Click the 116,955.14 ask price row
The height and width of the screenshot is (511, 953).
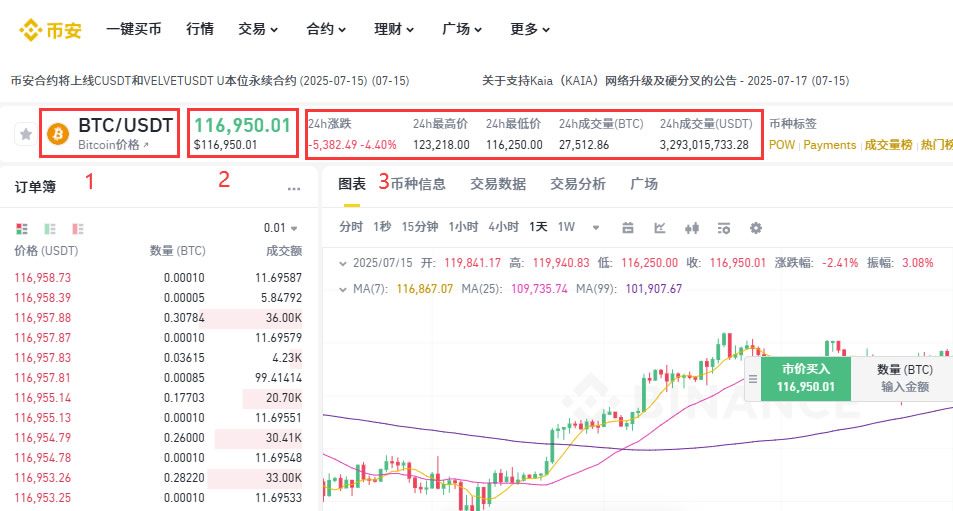point(158,398)
